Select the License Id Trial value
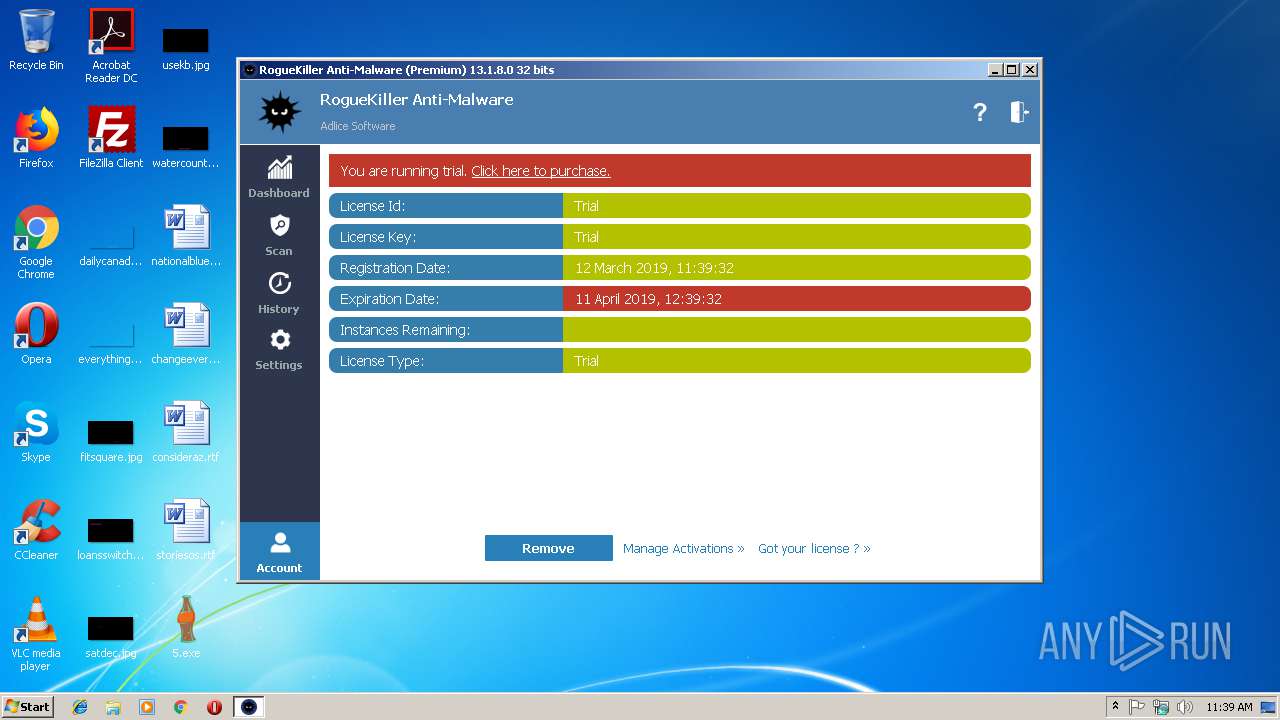Image resolution: width=1280 pixels, height=720 pixels. 586,206
